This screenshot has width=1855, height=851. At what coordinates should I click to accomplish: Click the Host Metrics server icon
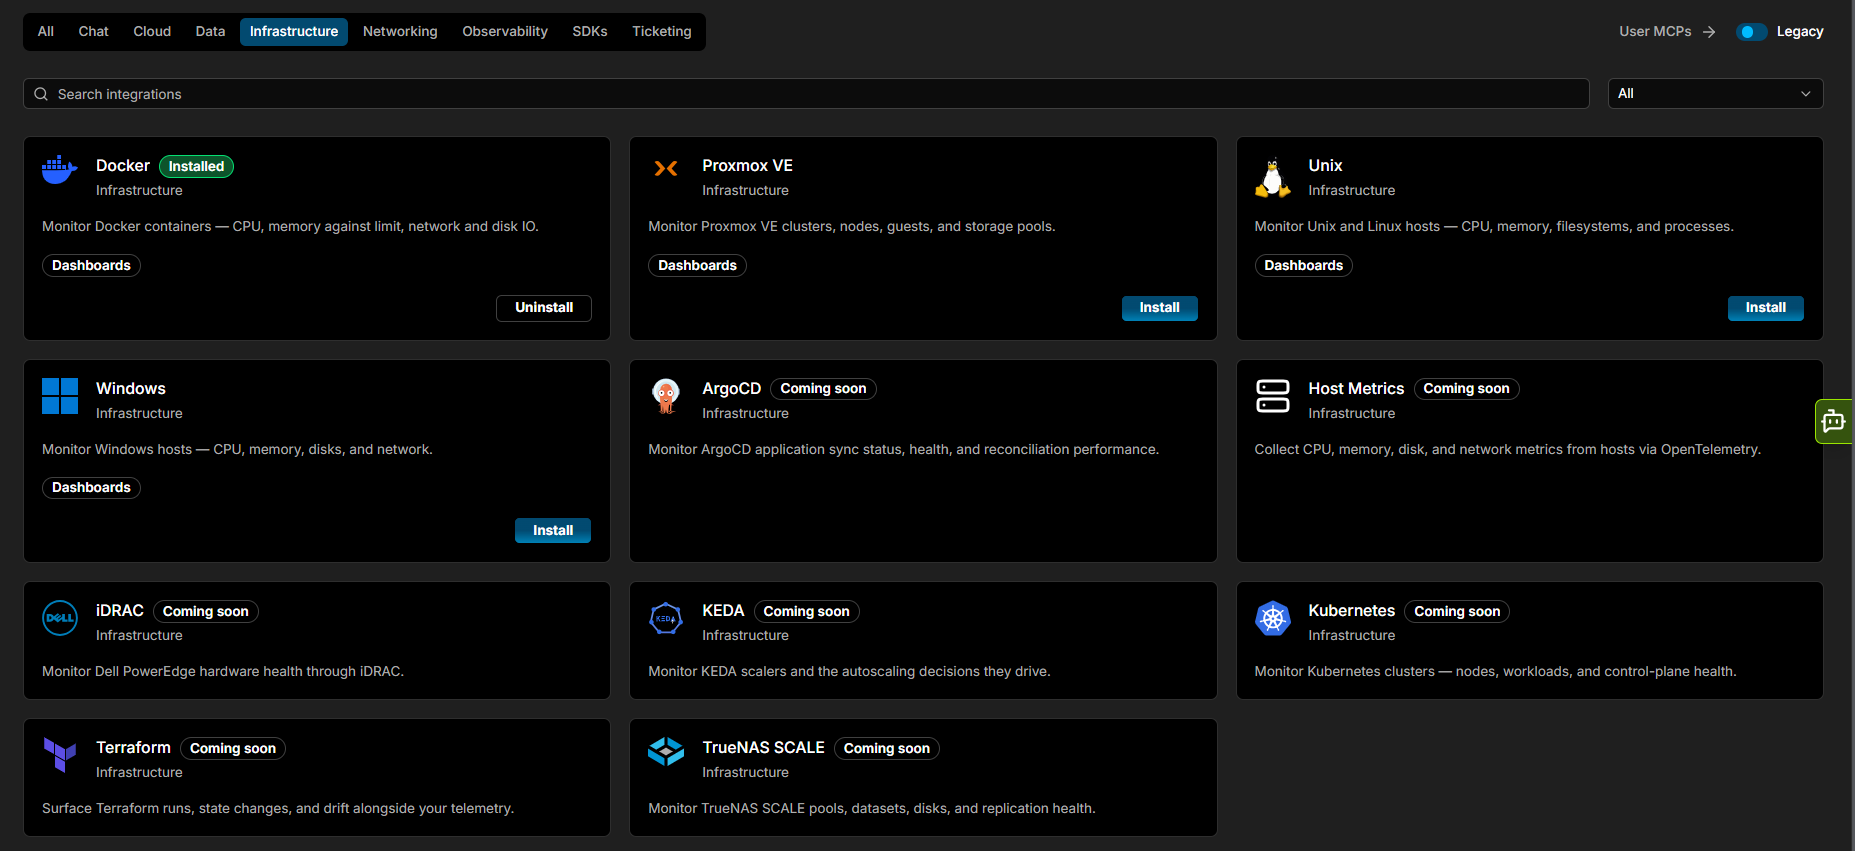click(x=1272, y=396)
